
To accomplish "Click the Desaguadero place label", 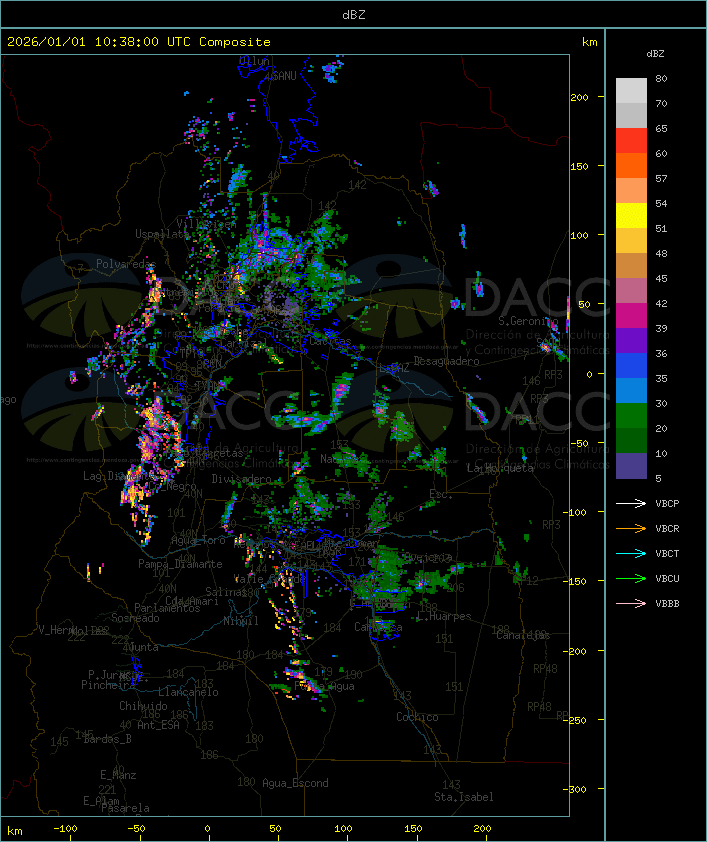I will (x=446, y=361).
